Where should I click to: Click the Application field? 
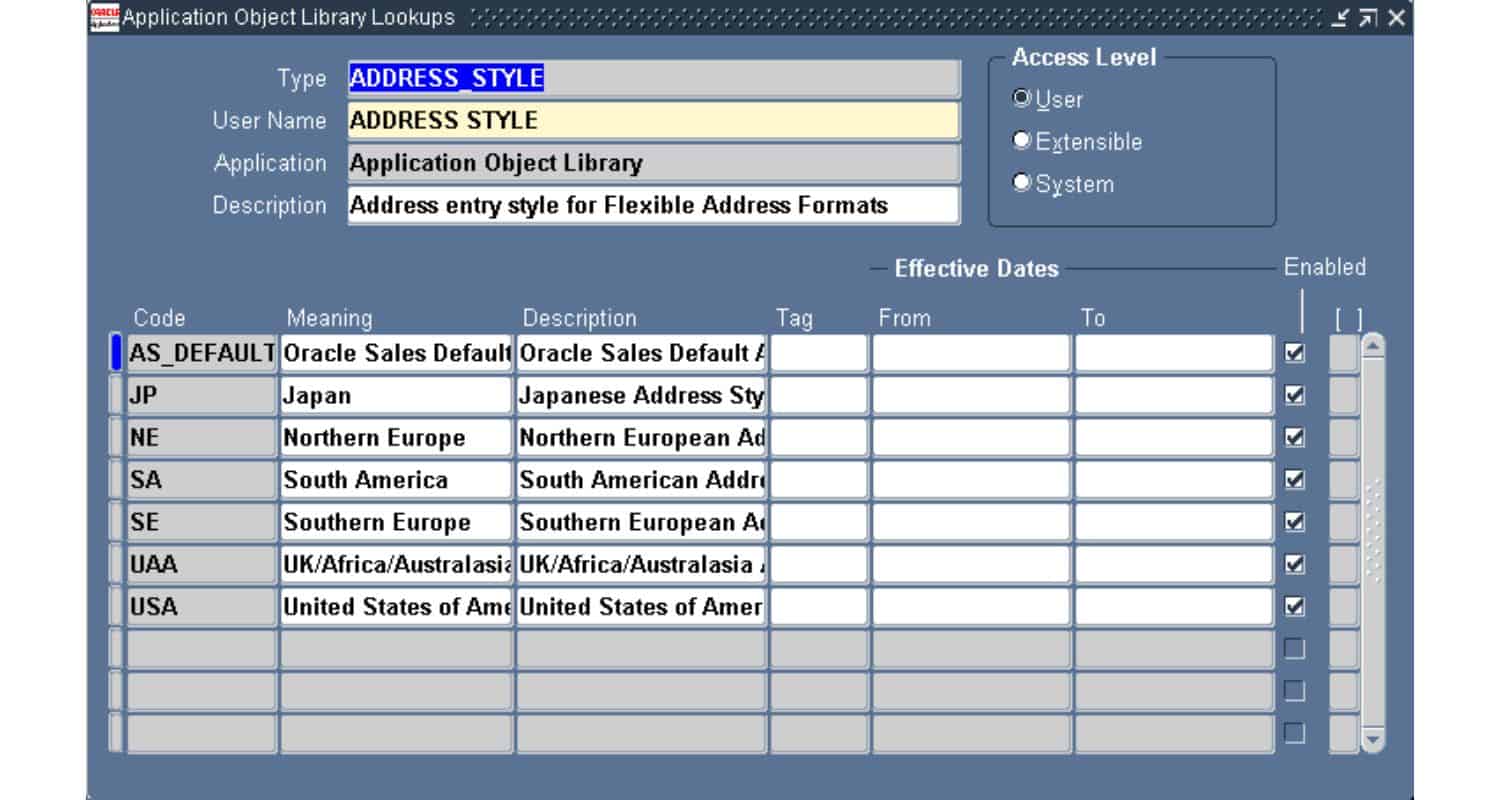coord(654,162)
